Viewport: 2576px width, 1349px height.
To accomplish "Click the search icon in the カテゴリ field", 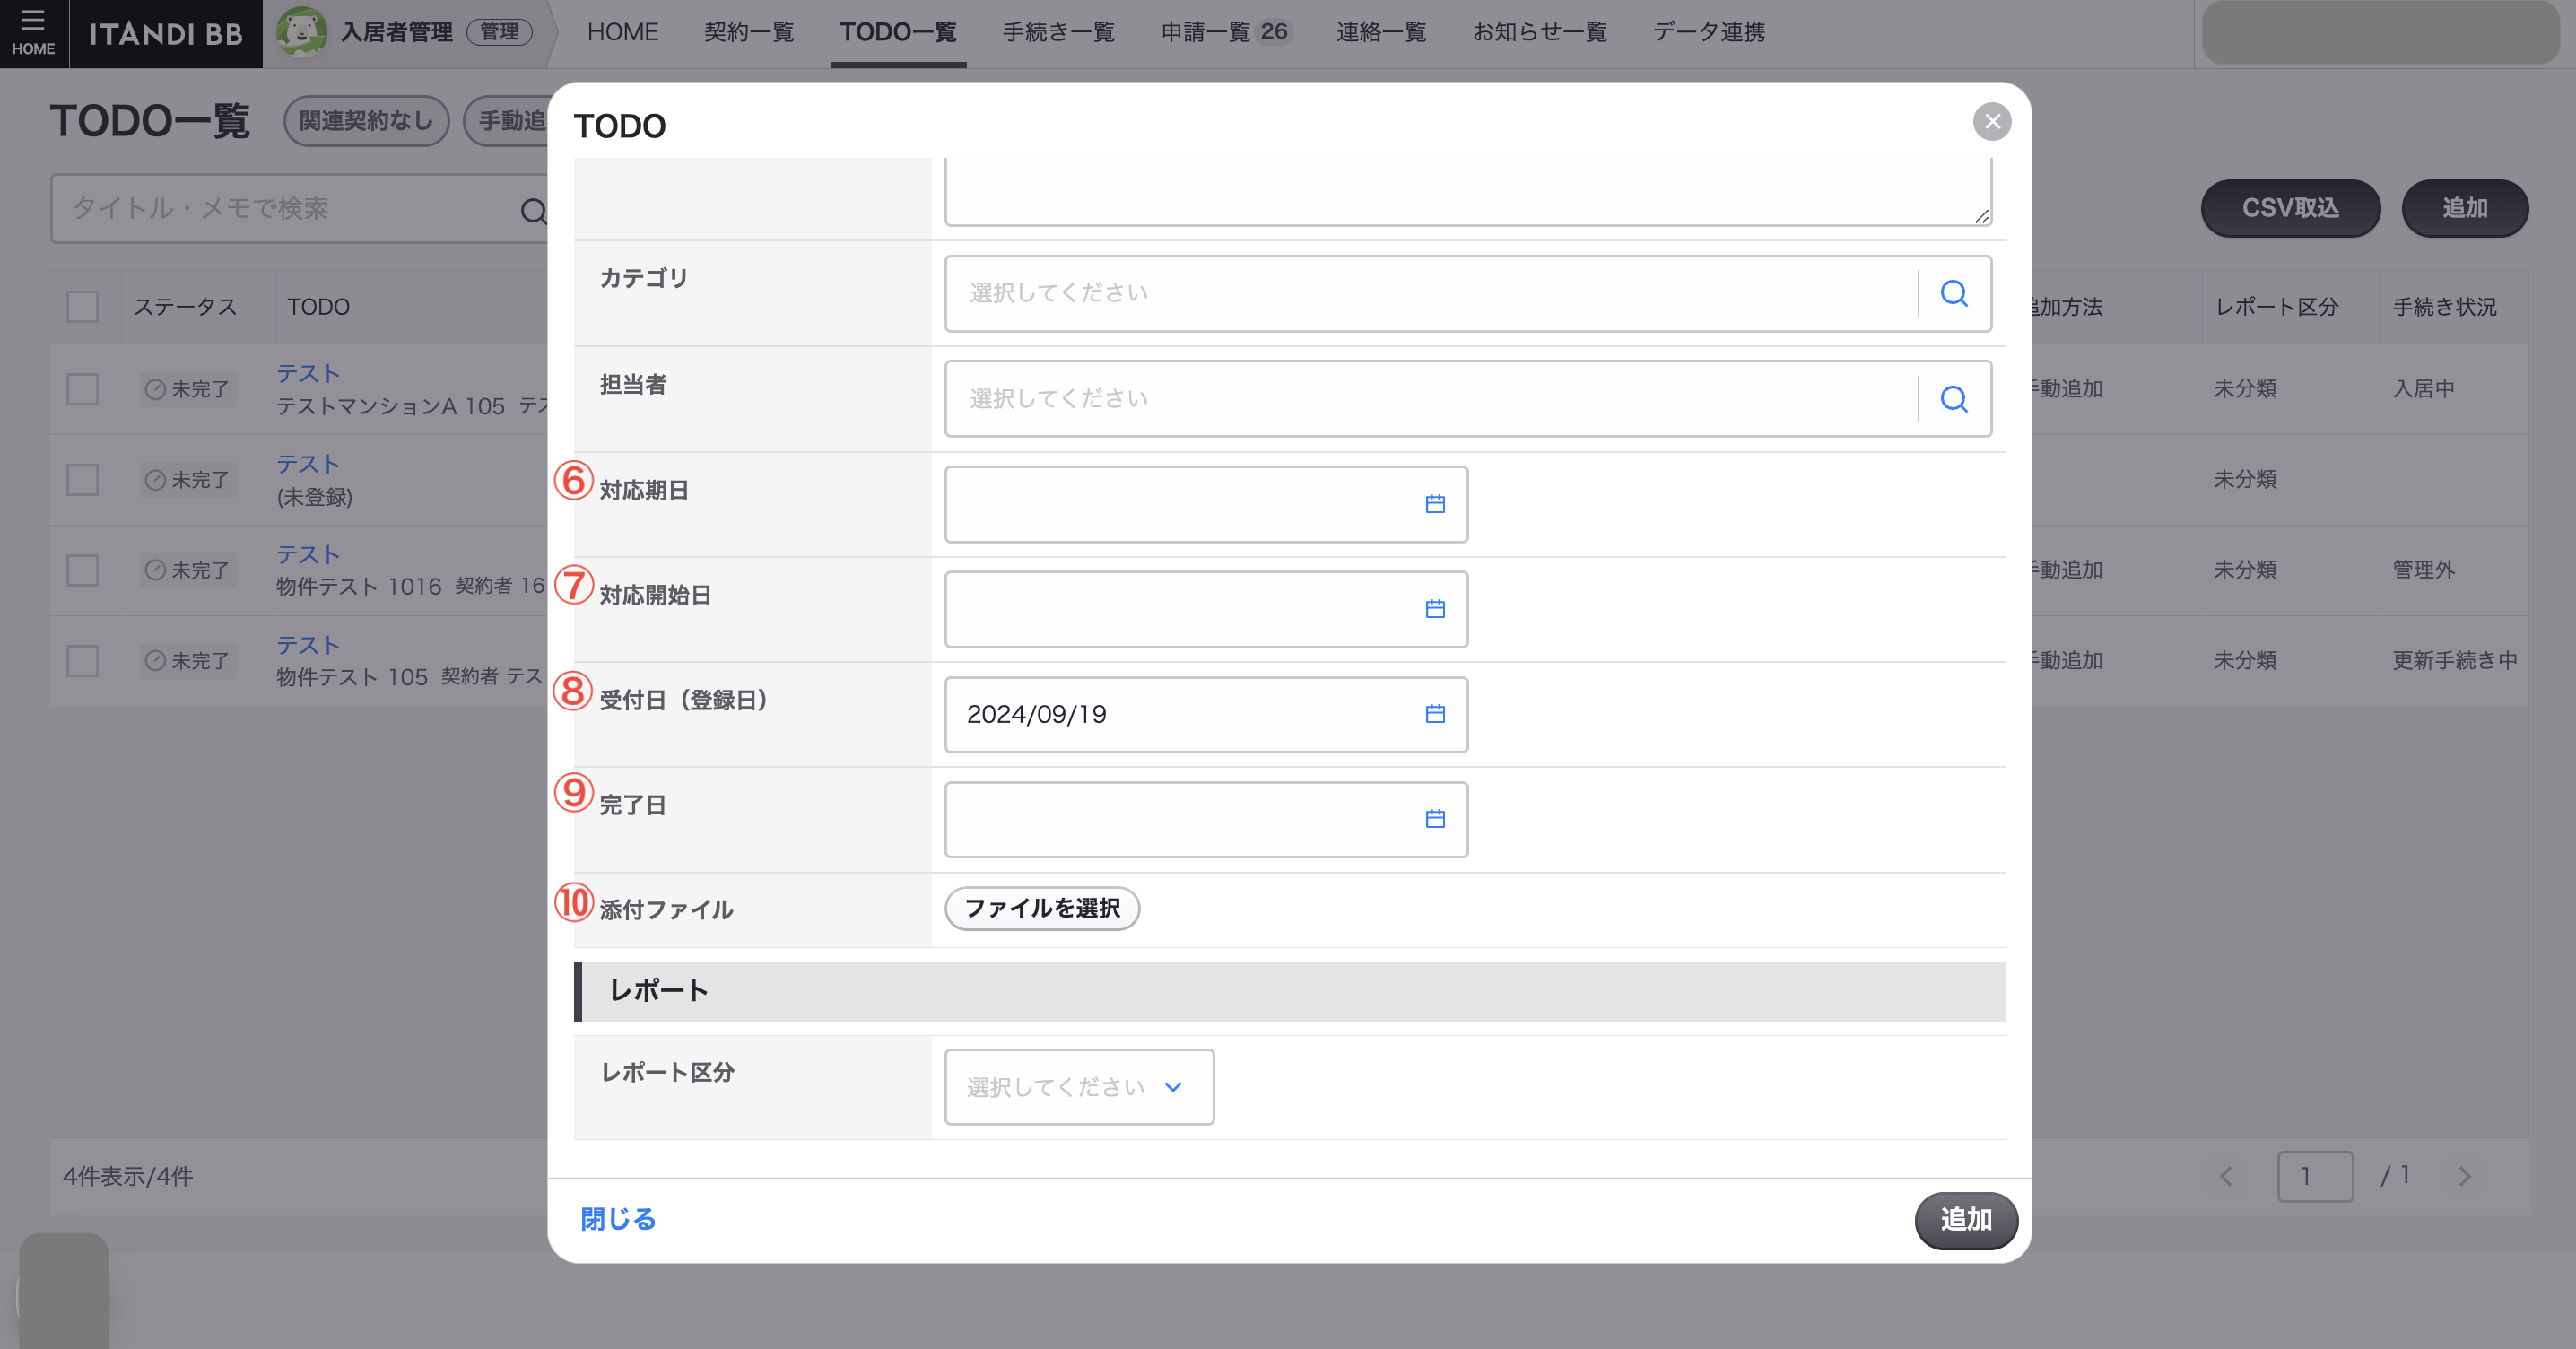I will [x=1954, y=293].
